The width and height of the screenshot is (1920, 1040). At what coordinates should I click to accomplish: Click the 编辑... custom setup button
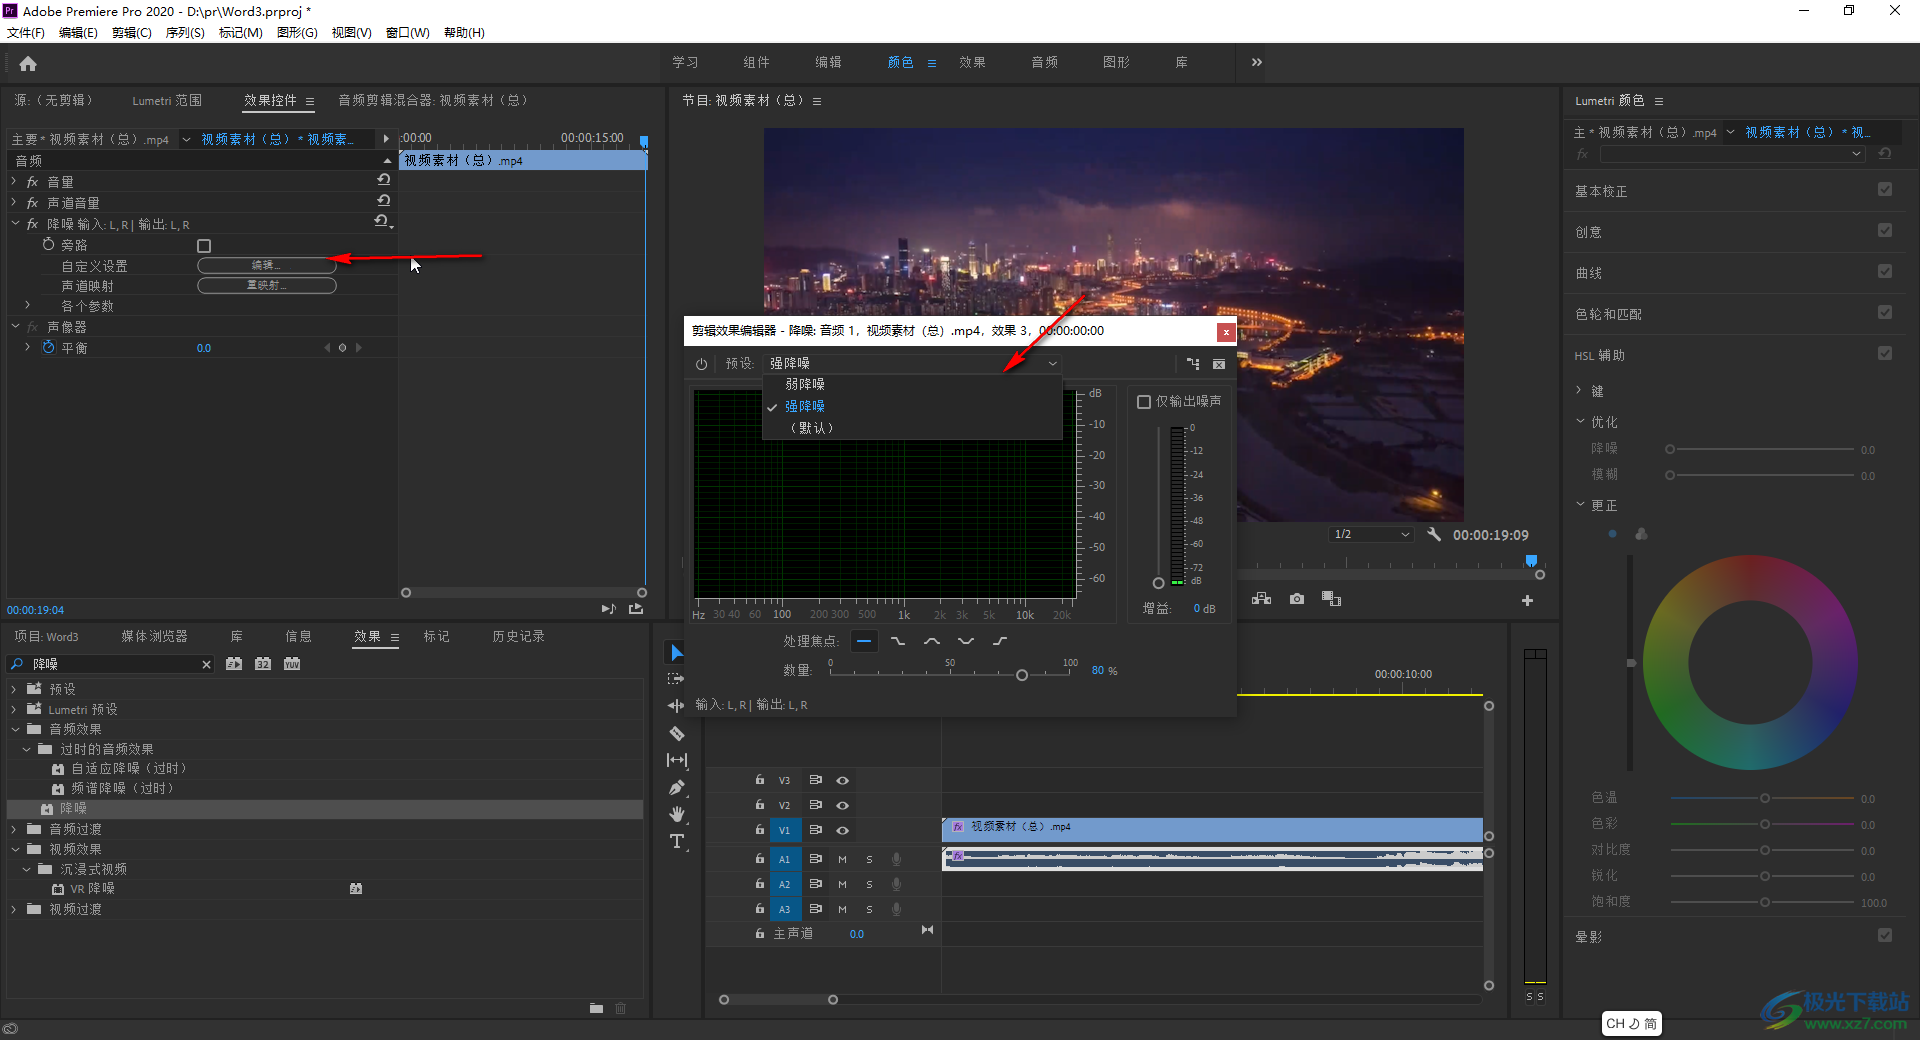pyautogui.click(x=266, y=265)
